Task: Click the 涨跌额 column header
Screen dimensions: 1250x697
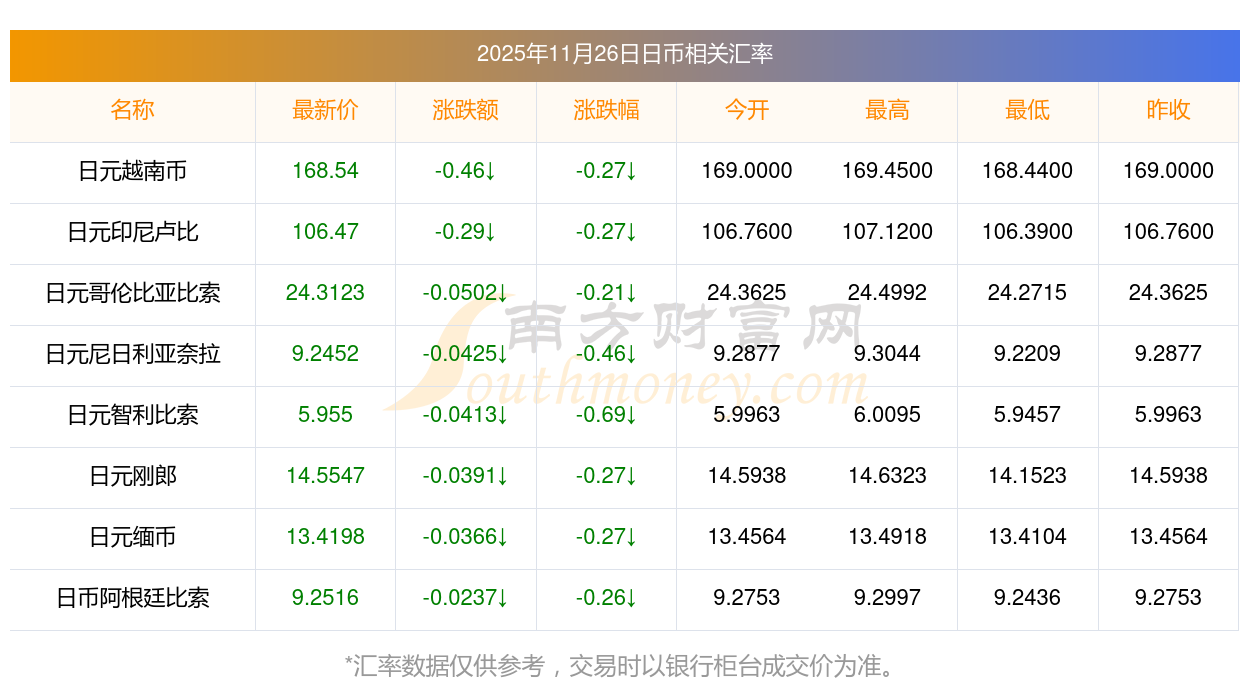Action: pos(466,110)
